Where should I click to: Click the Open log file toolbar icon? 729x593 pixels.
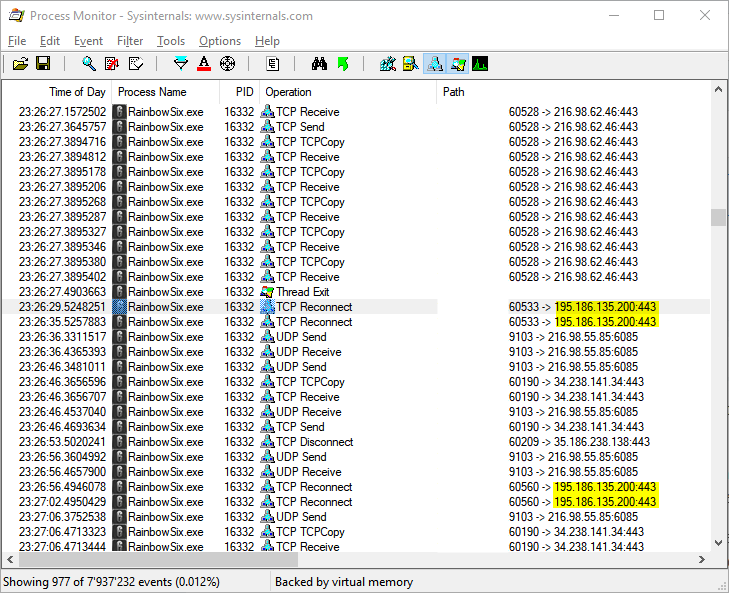[20, 64]
